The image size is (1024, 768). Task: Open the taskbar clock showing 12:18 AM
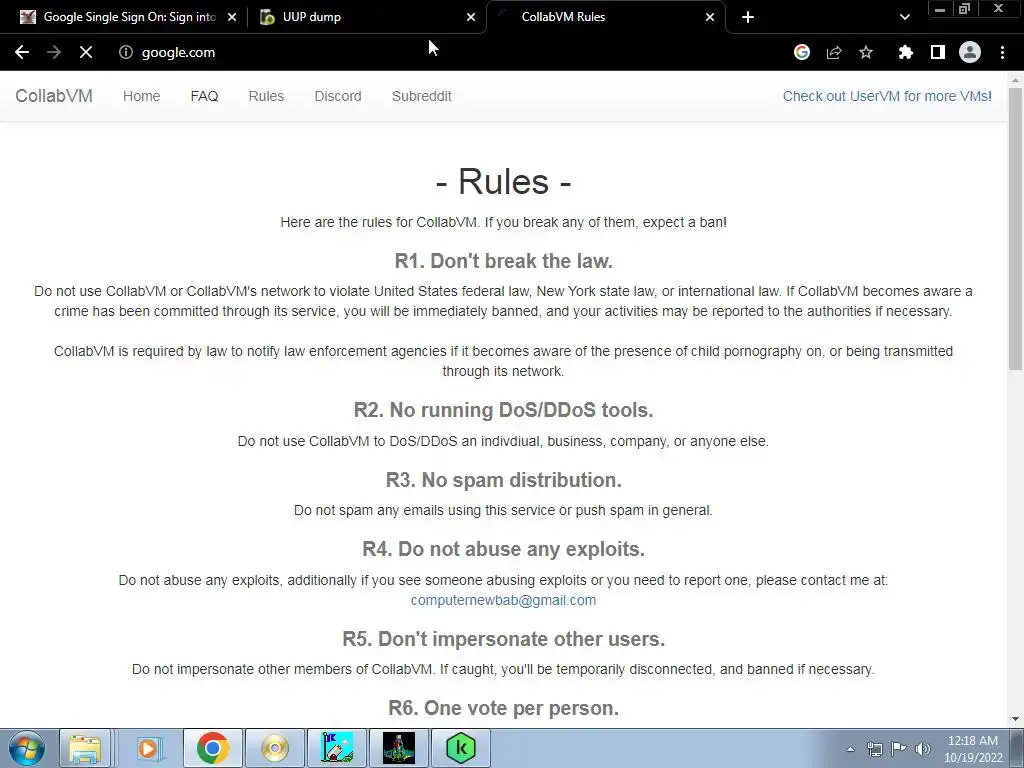[973, 749]
